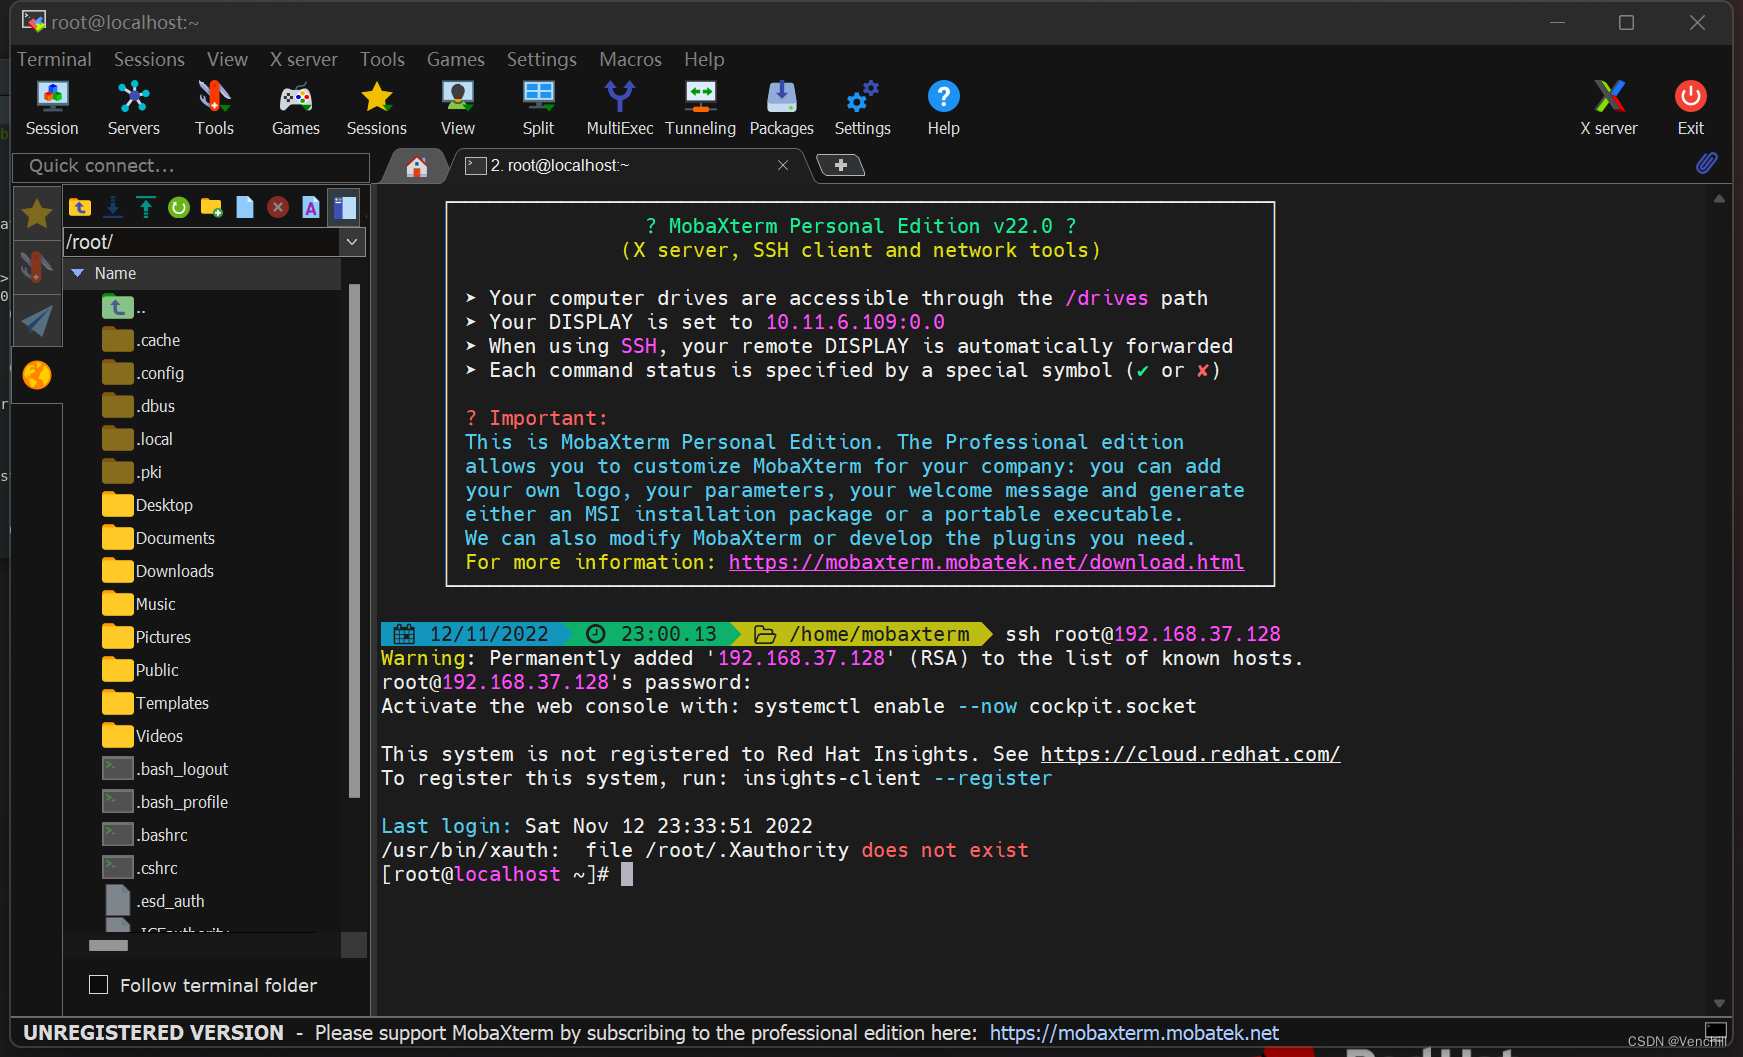Open the Settings menu
1743x1057 pixels.
[542, 59]
